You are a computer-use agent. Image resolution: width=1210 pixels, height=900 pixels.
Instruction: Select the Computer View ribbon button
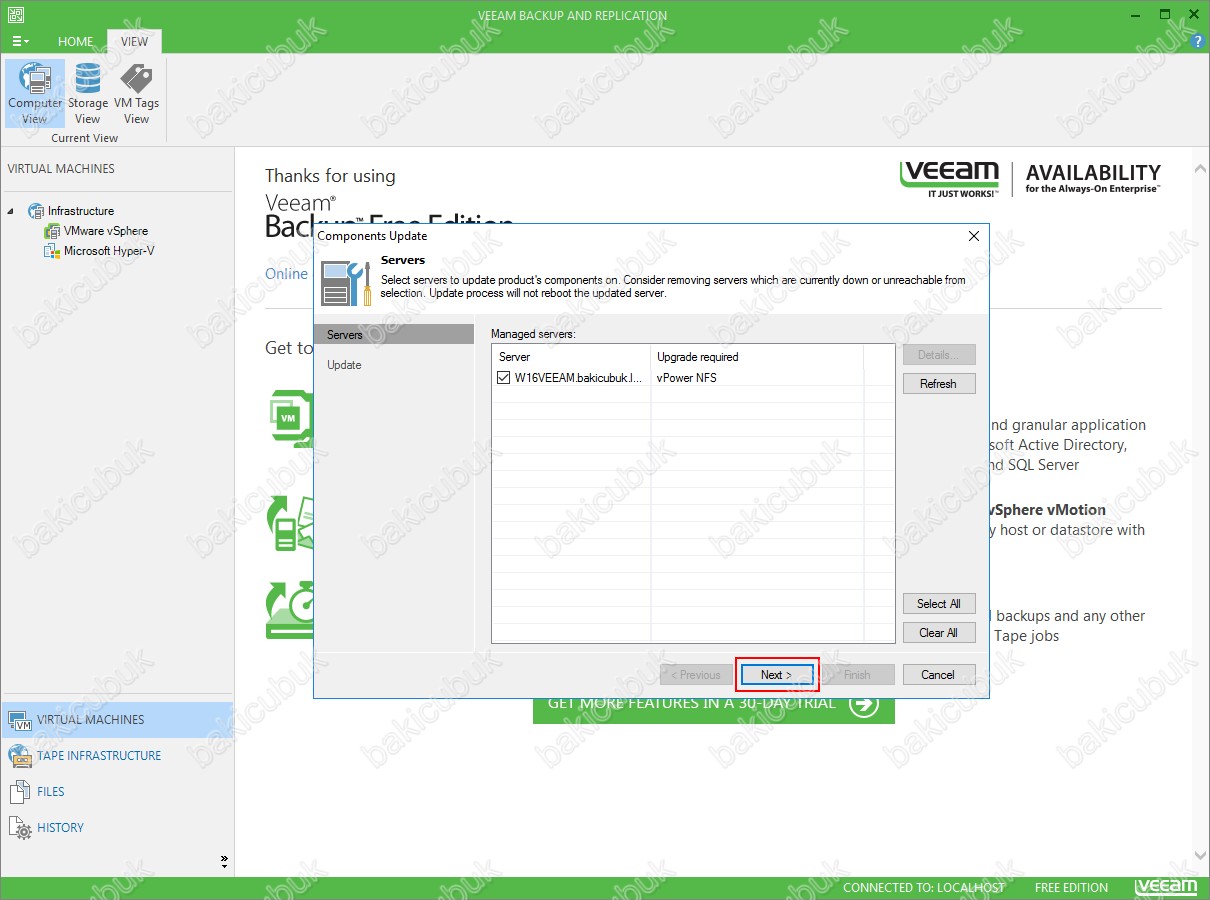[x=35, y=93]
